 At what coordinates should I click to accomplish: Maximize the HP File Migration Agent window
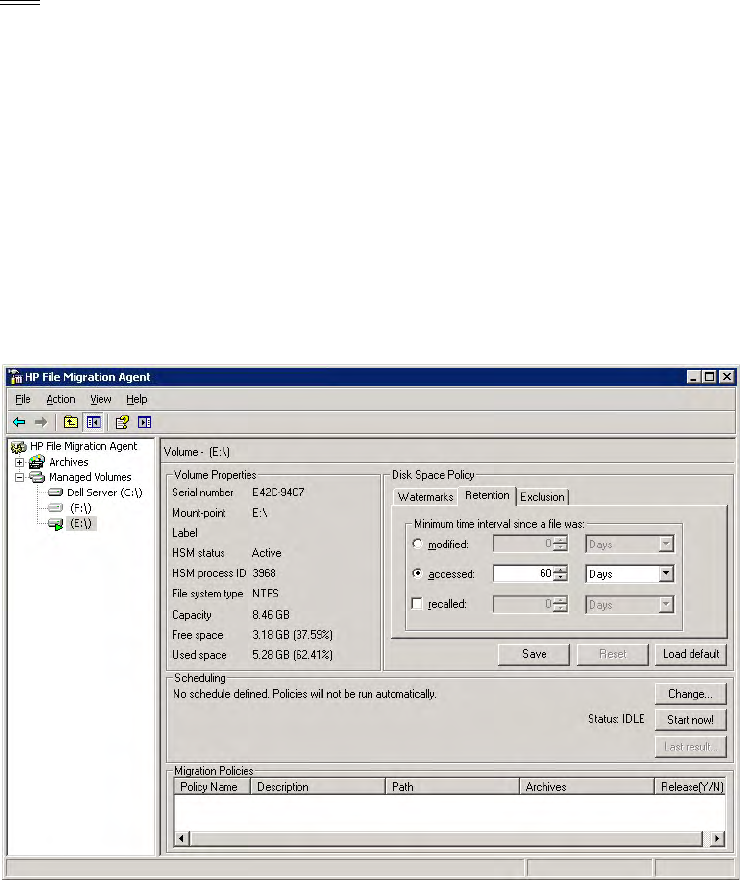[710, 377]
